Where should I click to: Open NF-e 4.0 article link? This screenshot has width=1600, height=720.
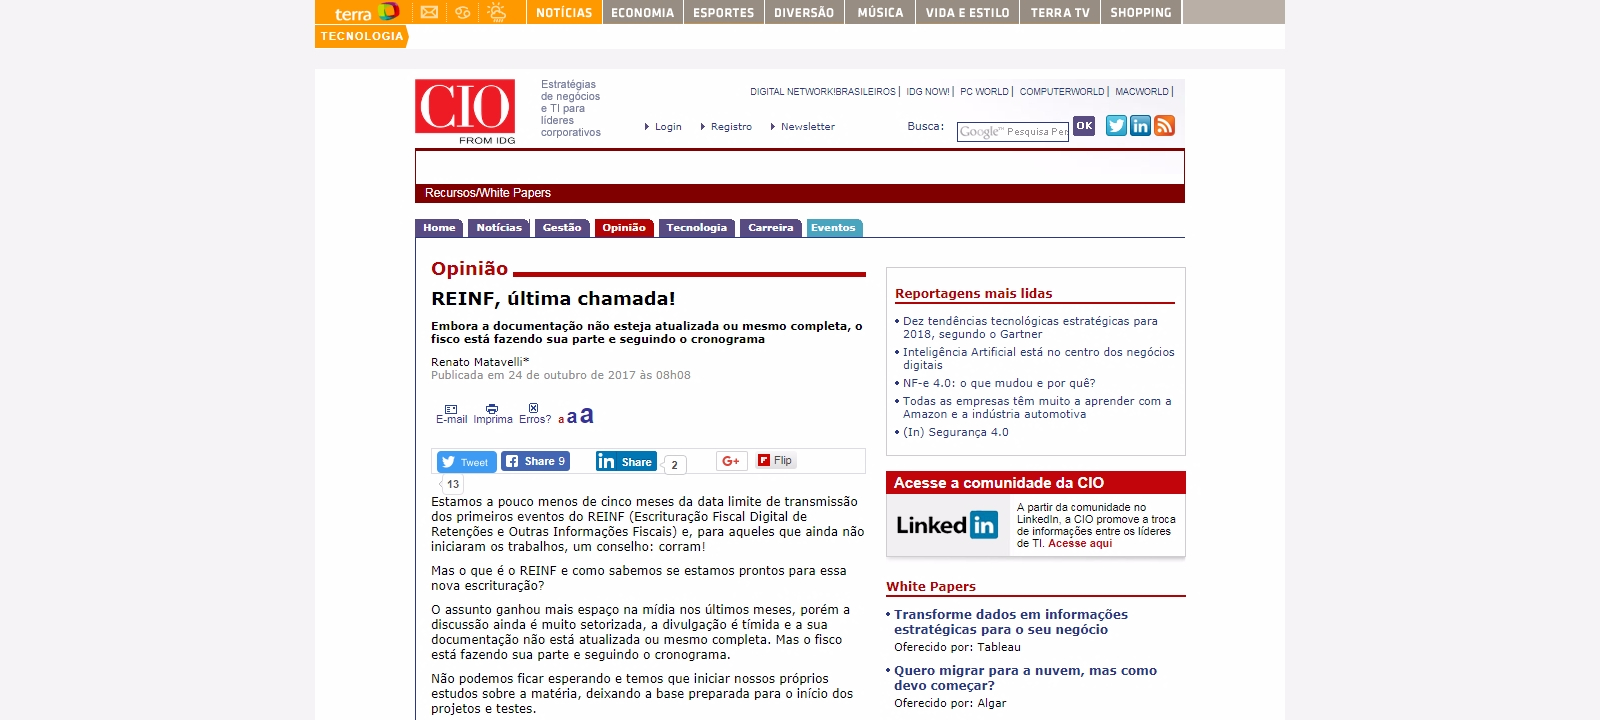tap(999, 383)
